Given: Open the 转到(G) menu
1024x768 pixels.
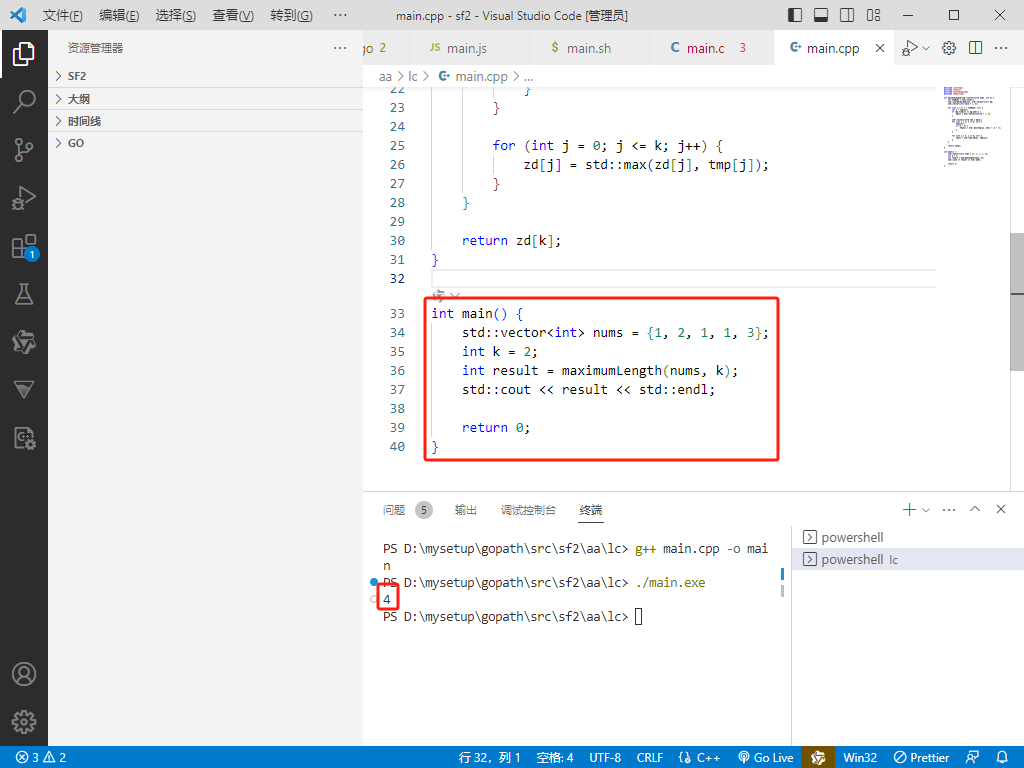Looking at the screenshot, I should [291, 15].
